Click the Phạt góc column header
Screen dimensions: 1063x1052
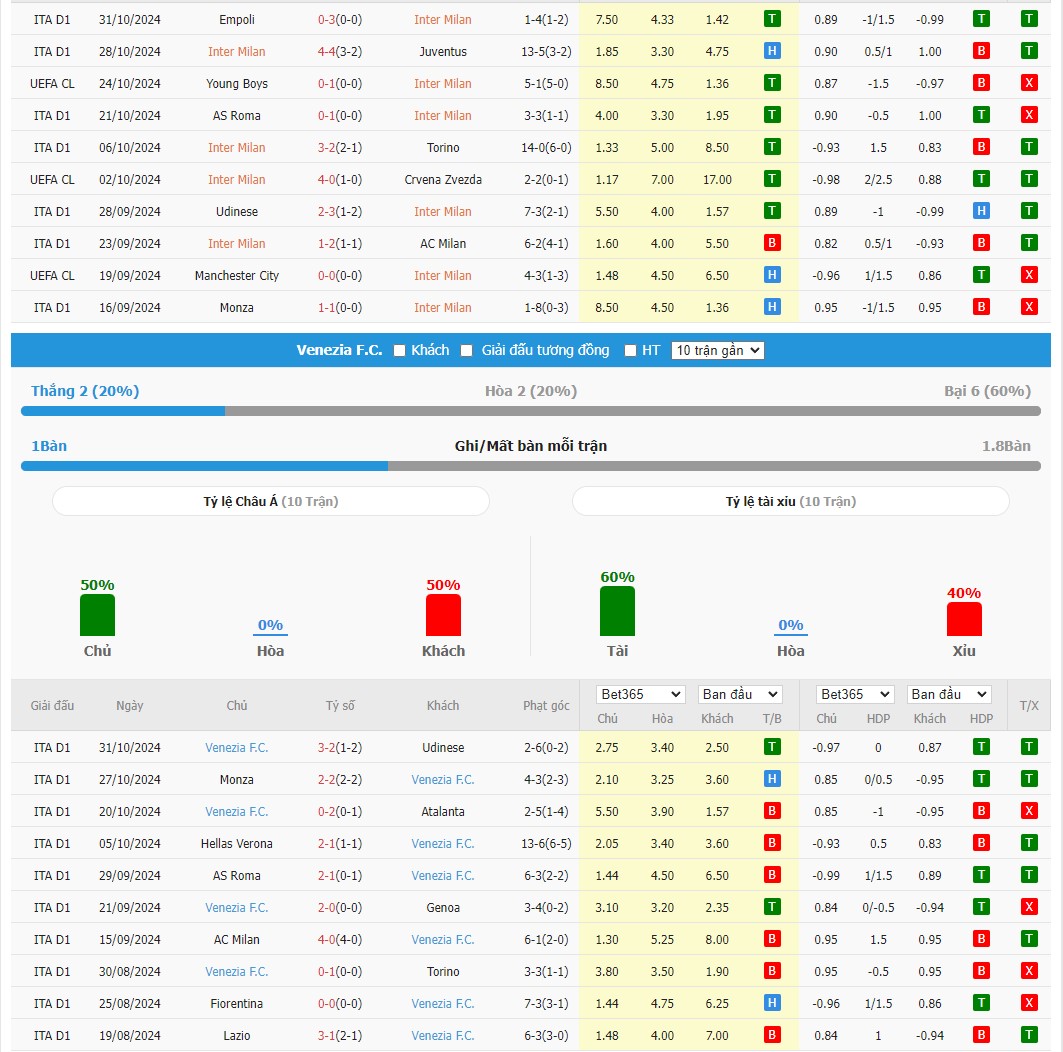(x=546, y=706)
